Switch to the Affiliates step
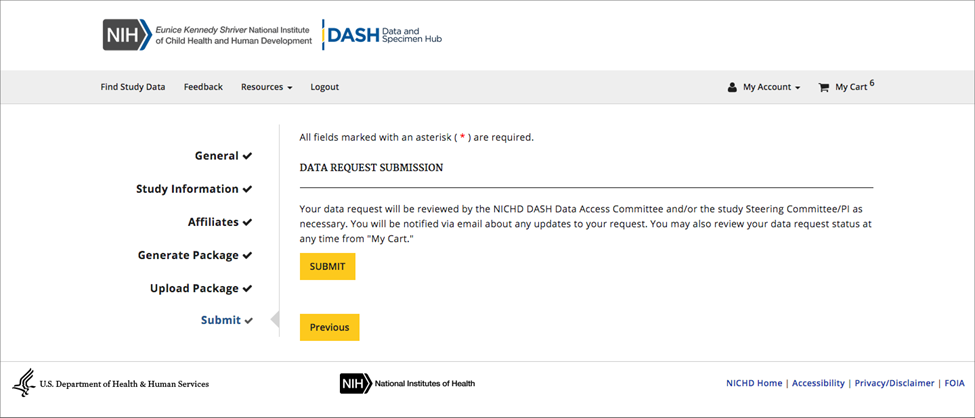 pos(213,222)
